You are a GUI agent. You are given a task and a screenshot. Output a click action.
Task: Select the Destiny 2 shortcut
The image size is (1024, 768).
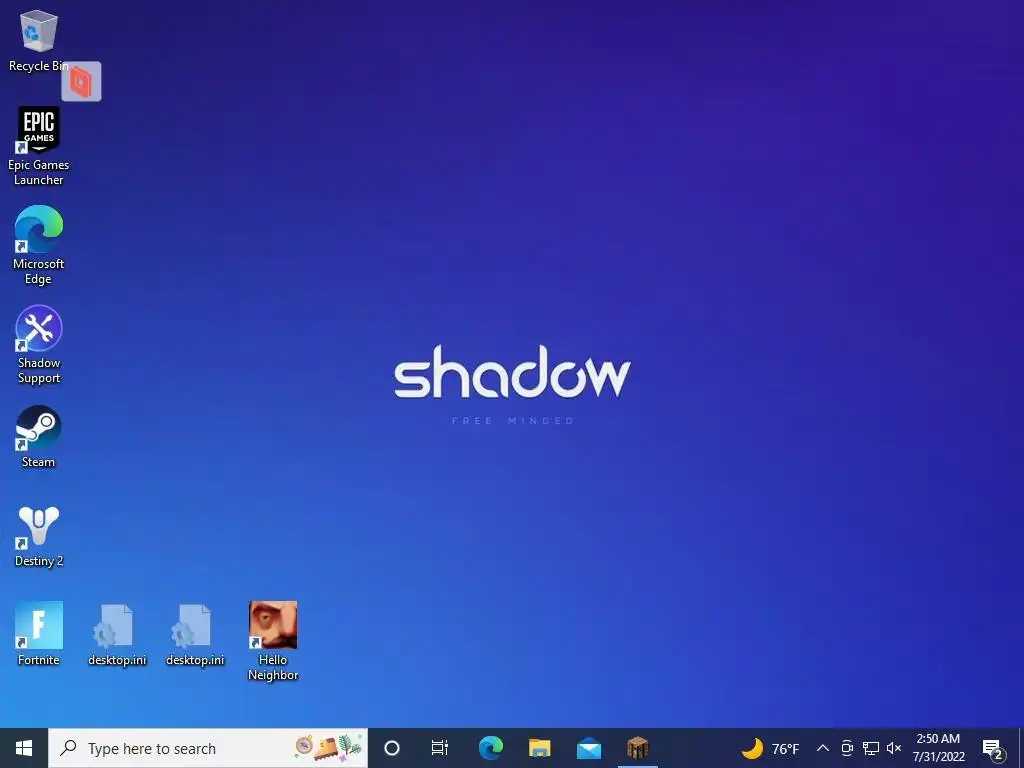point(39,536)
